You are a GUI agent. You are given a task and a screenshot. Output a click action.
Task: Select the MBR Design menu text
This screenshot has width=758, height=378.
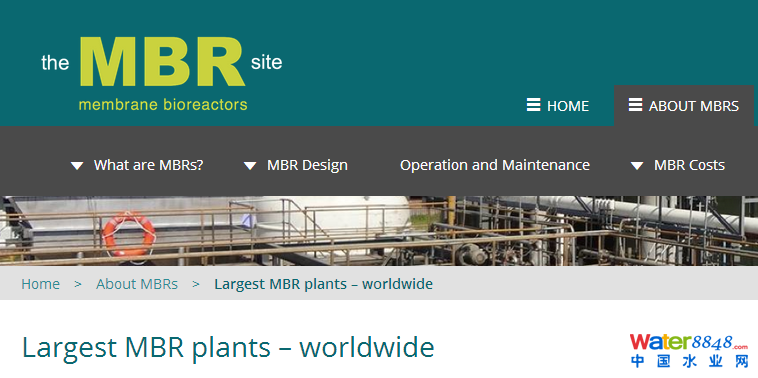[307, 165]
